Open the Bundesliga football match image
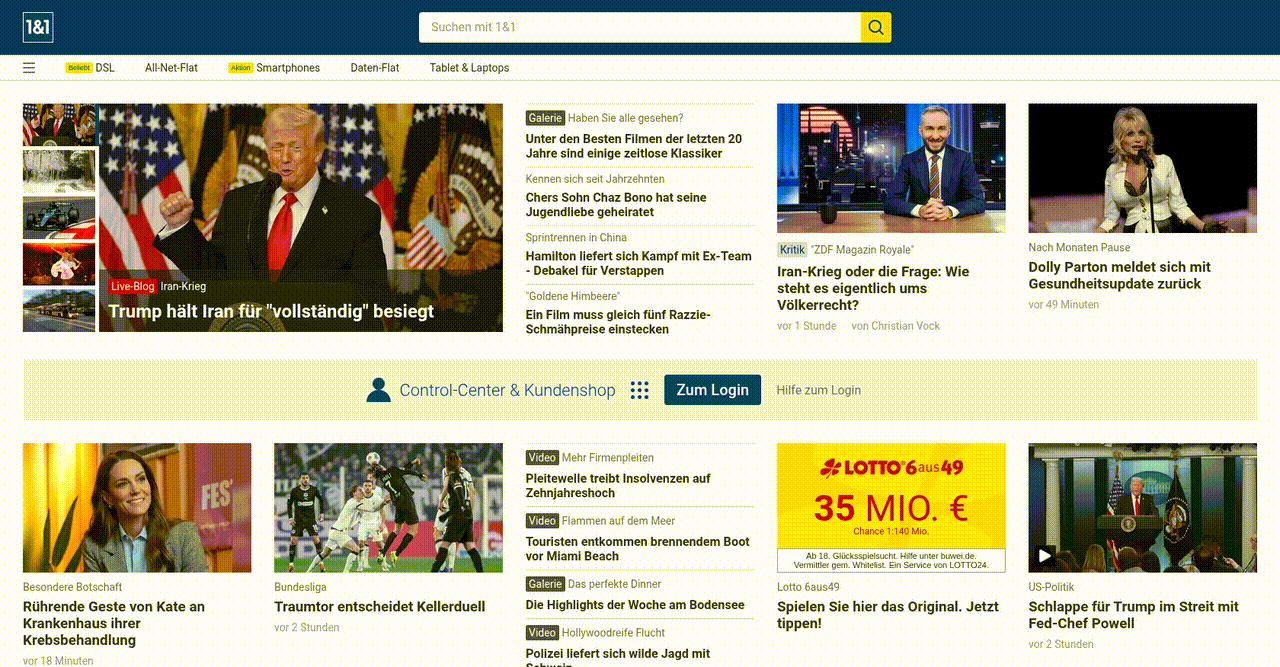Viewport: 1280px width, 667px height. (388, 508)
